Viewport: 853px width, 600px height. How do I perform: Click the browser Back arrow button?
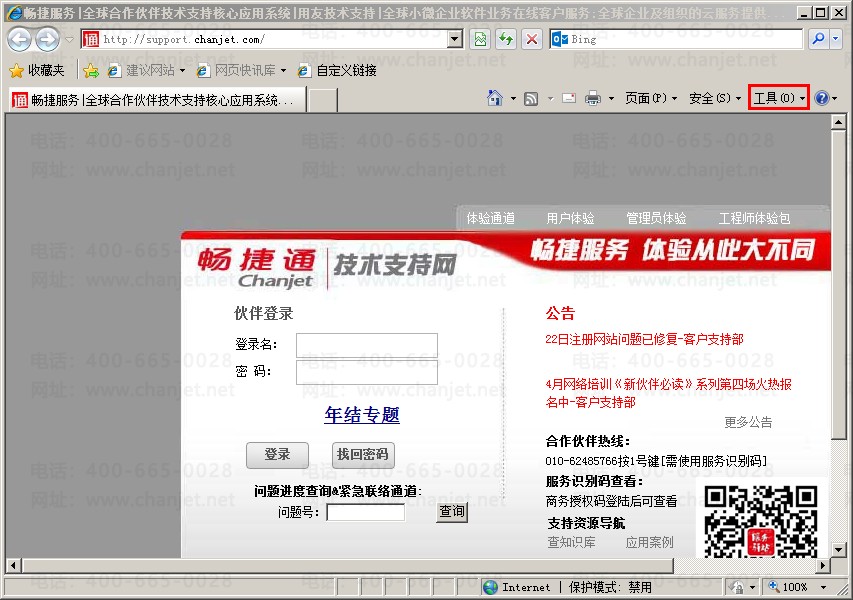click(x=19, y=39)
